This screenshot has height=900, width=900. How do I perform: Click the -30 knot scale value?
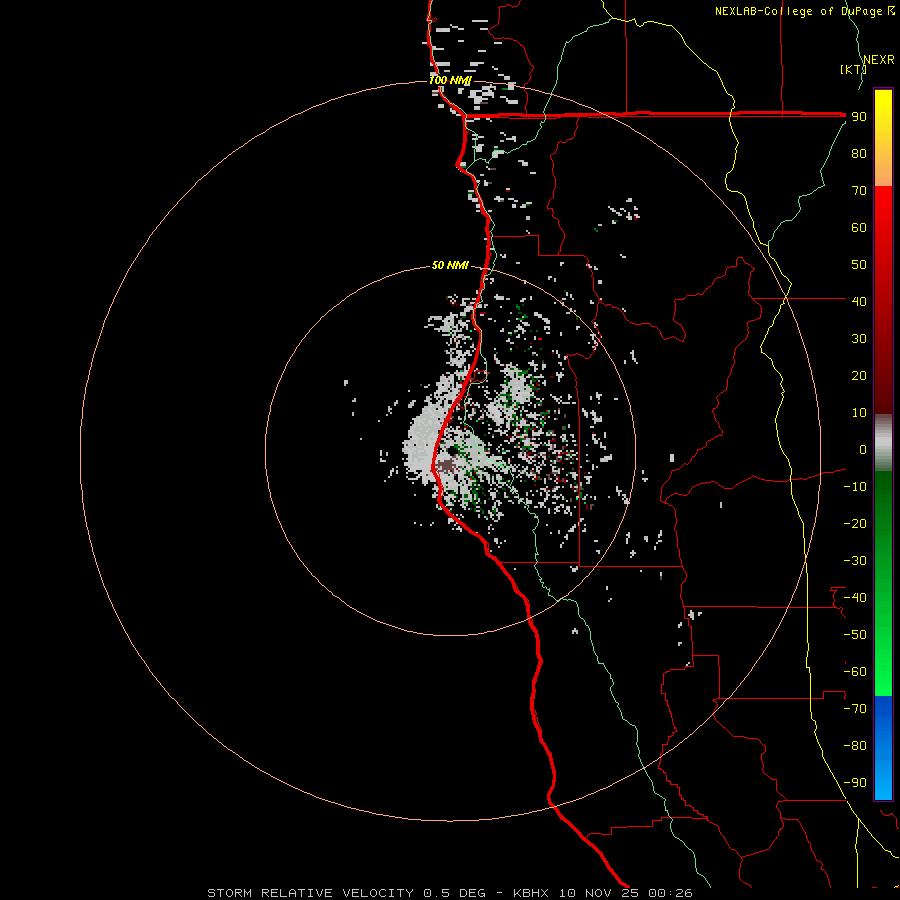[855, 561]
